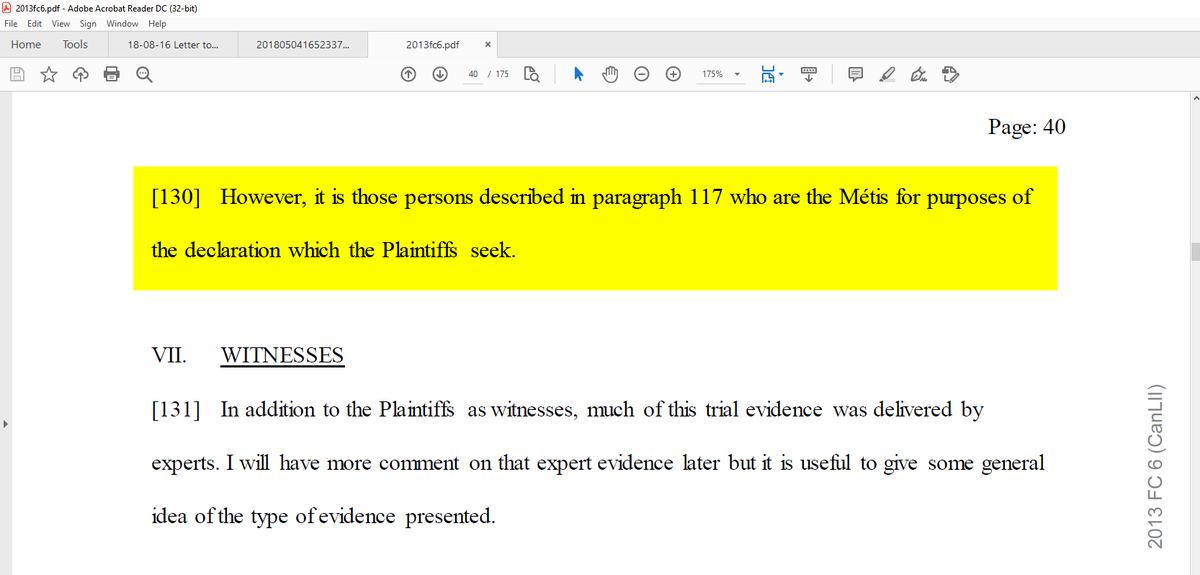The image size is (1200, 575).
Task: Close the 2013fc6.pdf tab
Action: (x=487, y=44)
